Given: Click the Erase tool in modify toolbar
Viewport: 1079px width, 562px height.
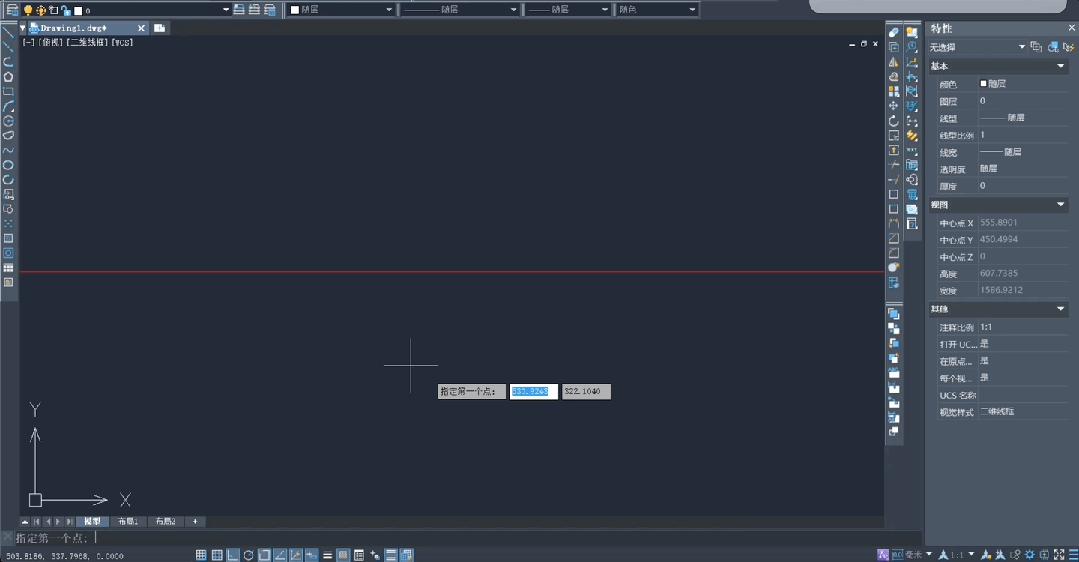Looking at the screenshot, I should pyautogui.click(x=894, y=33).
